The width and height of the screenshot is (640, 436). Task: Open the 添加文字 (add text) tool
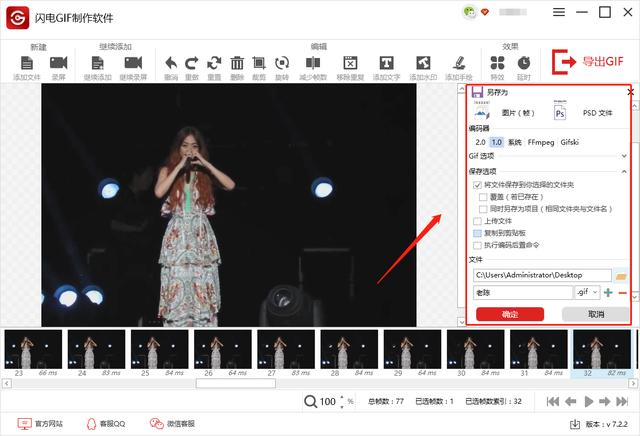pyautogui.click(x=386, y=64)
